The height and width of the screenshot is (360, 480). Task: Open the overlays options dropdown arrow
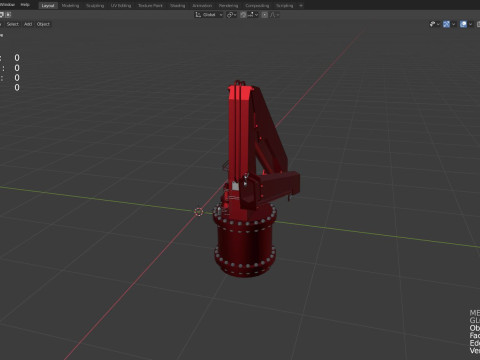470,24
